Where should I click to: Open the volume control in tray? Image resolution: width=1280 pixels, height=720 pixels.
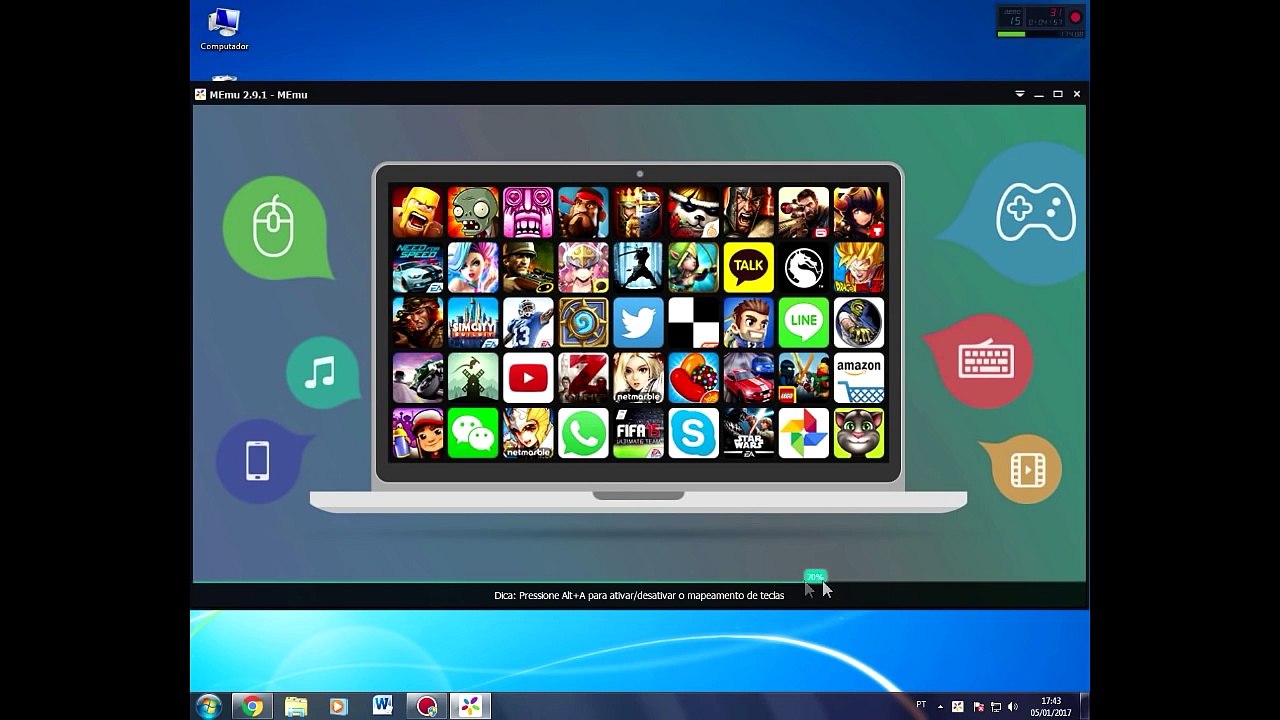(x=1013, y=707)
